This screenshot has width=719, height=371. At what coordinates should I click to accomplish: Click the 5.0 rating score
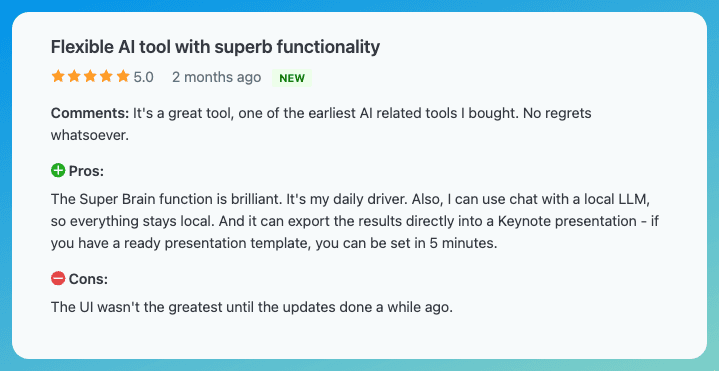coord(144,78)
